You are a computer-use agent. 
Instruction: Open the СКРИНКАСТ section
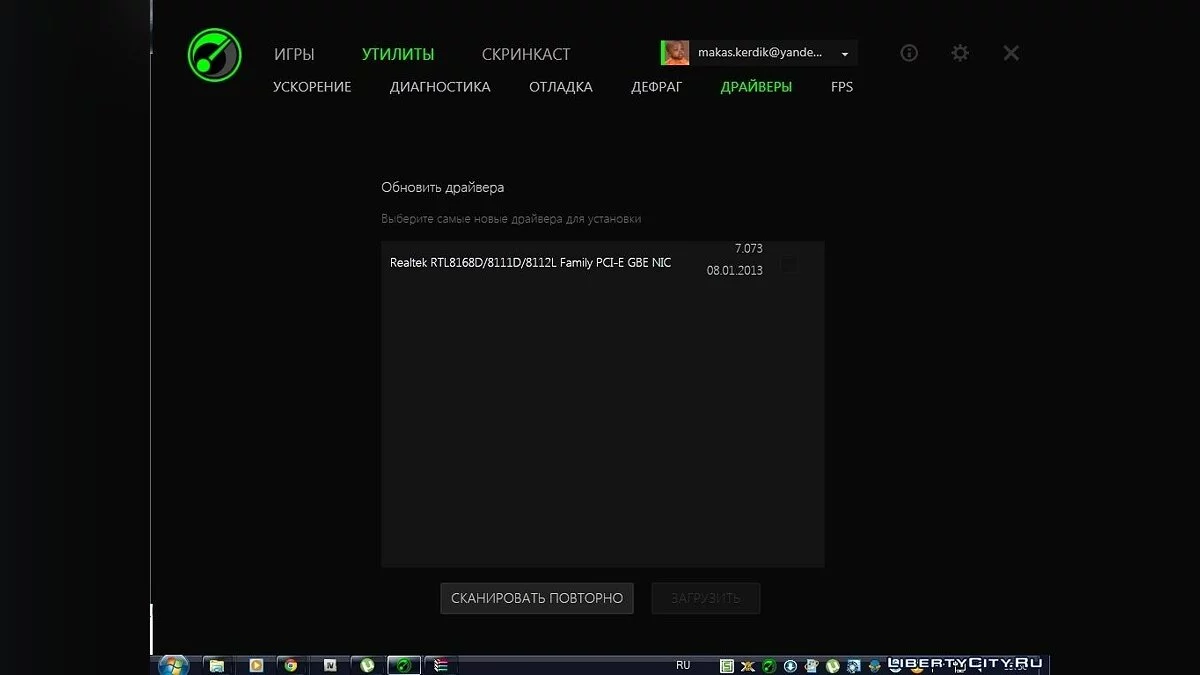coord(526,54)
